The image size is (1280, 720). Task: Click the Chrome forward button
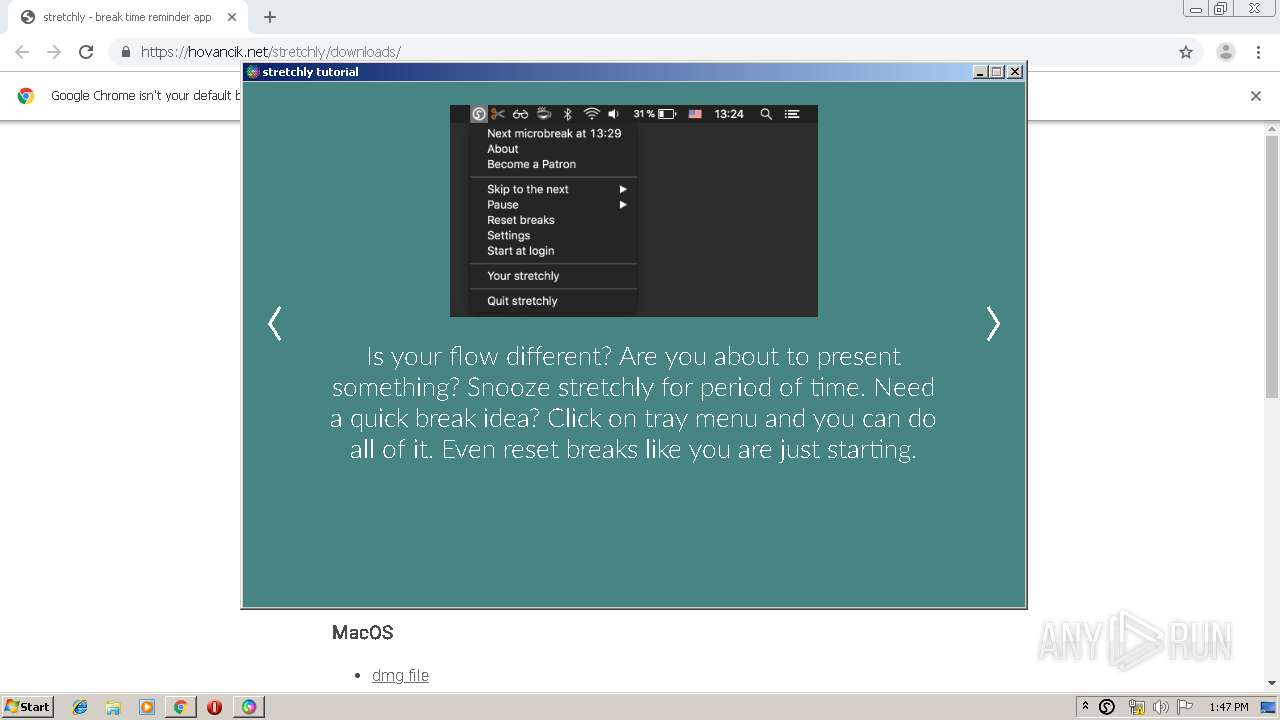(x=54, y=52)
